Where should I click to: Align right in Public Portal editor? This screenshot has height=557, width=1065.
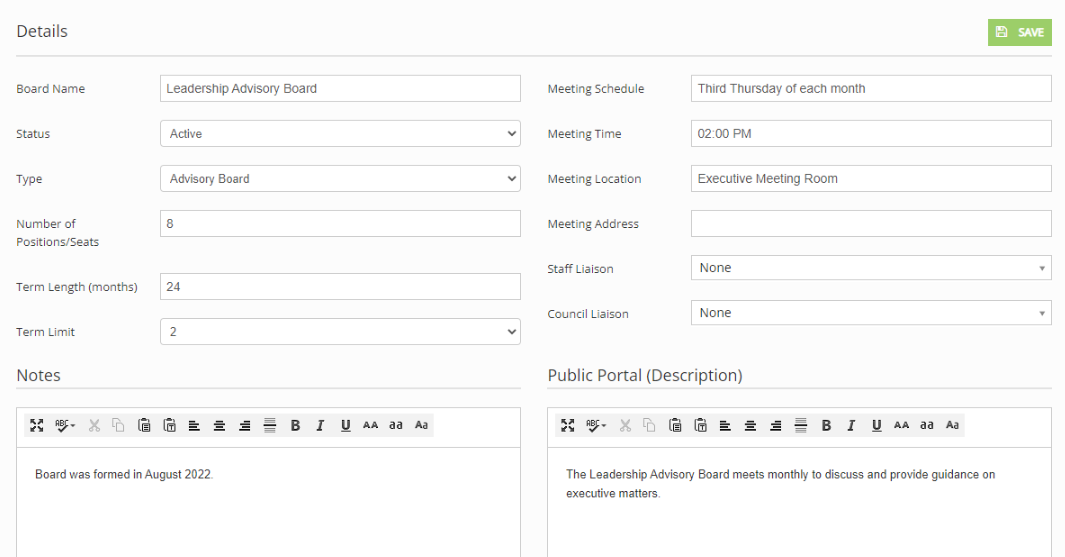[x=776, y=425]
